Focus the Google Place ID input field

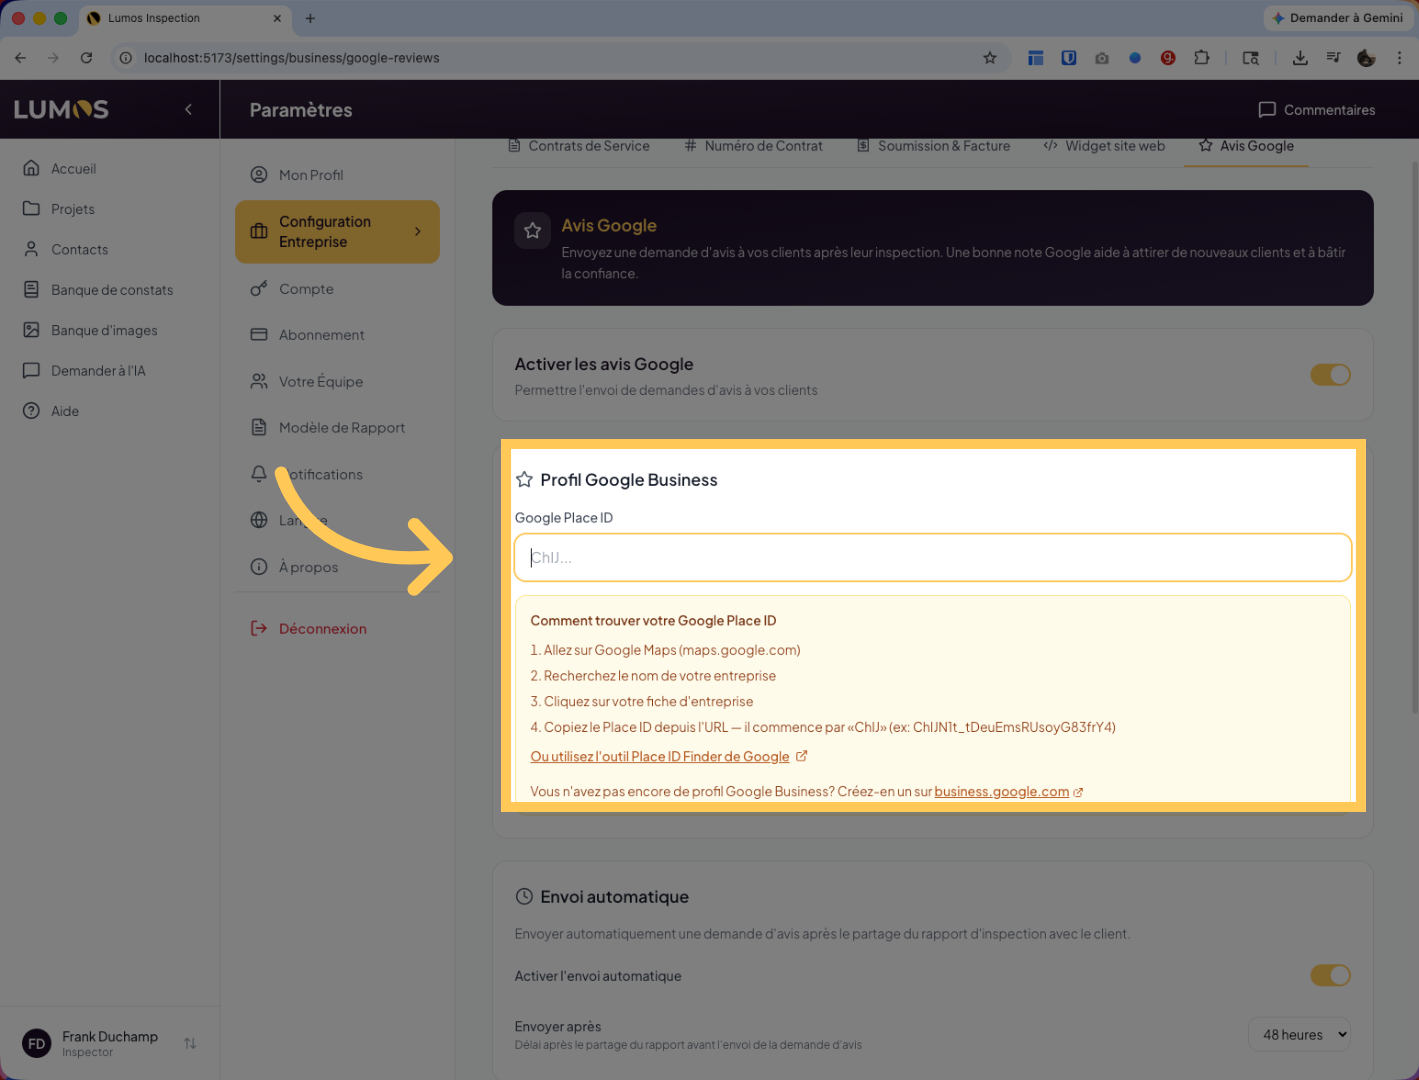coord(932,558)
